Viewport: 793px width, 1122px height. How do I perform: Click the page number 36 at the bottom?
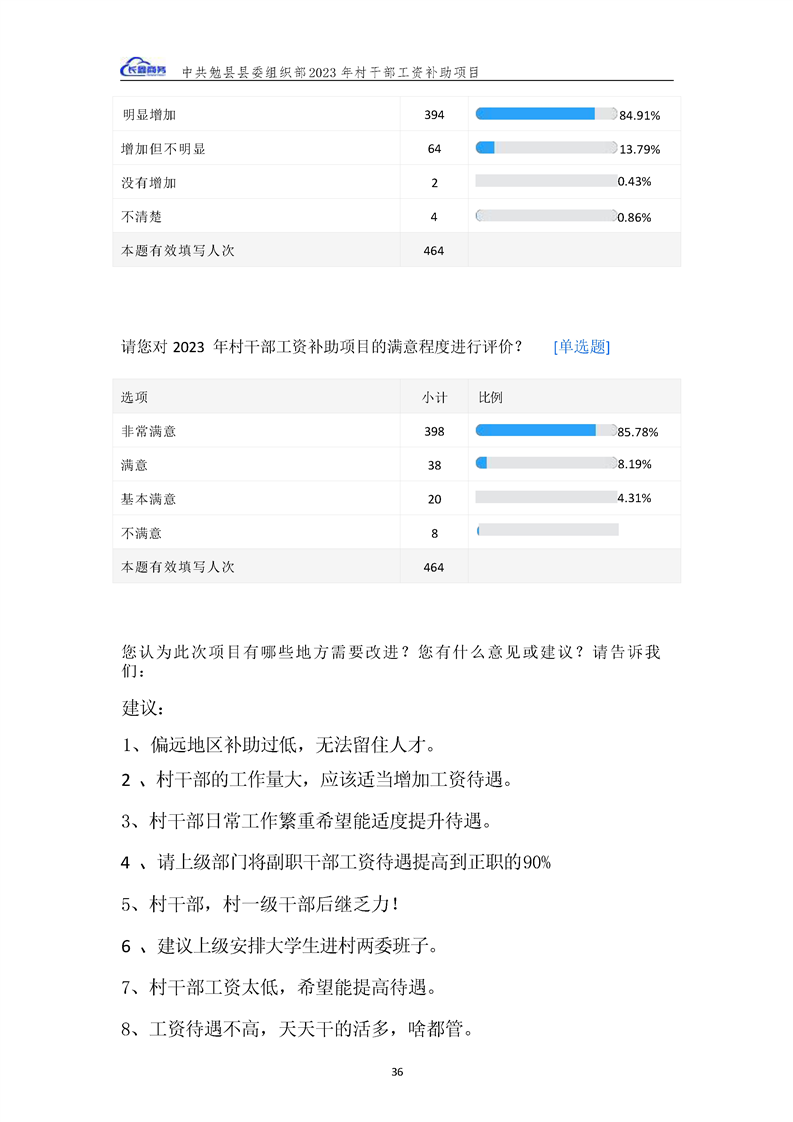click(397, 1072)
